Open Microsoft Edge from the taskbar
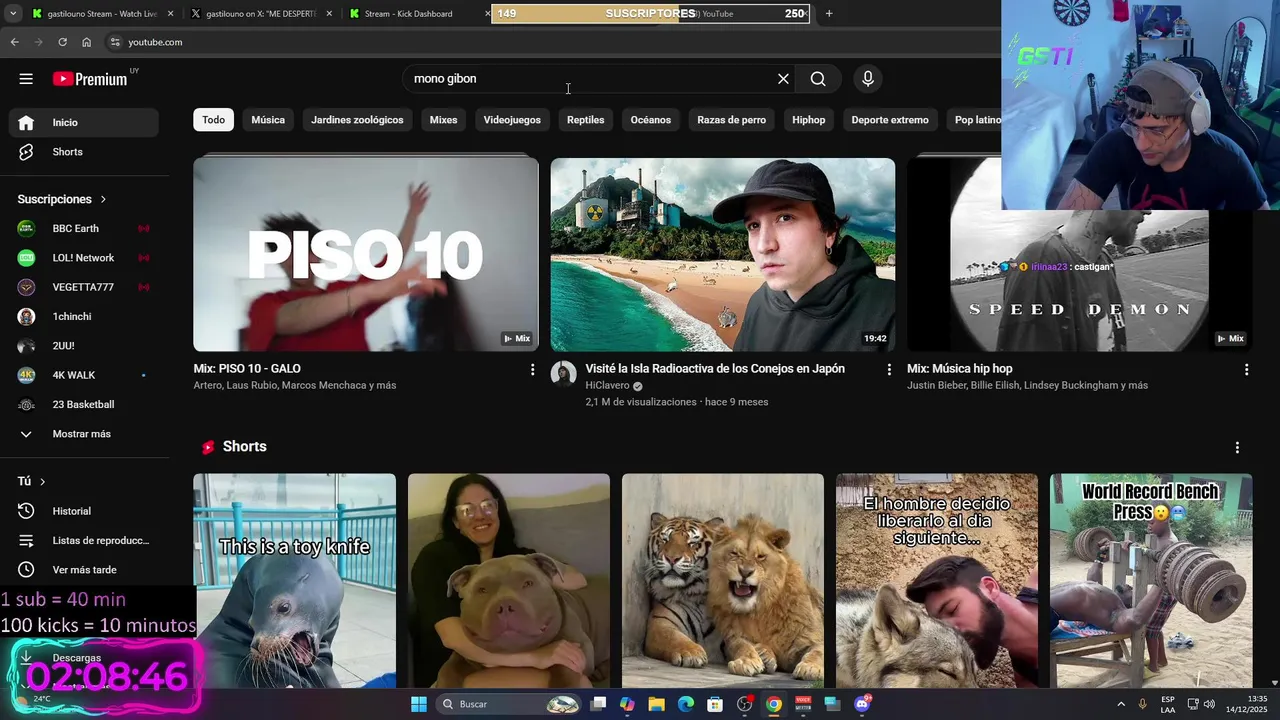The height and width of the screenshot is (720, 1280). coord(686,704)
